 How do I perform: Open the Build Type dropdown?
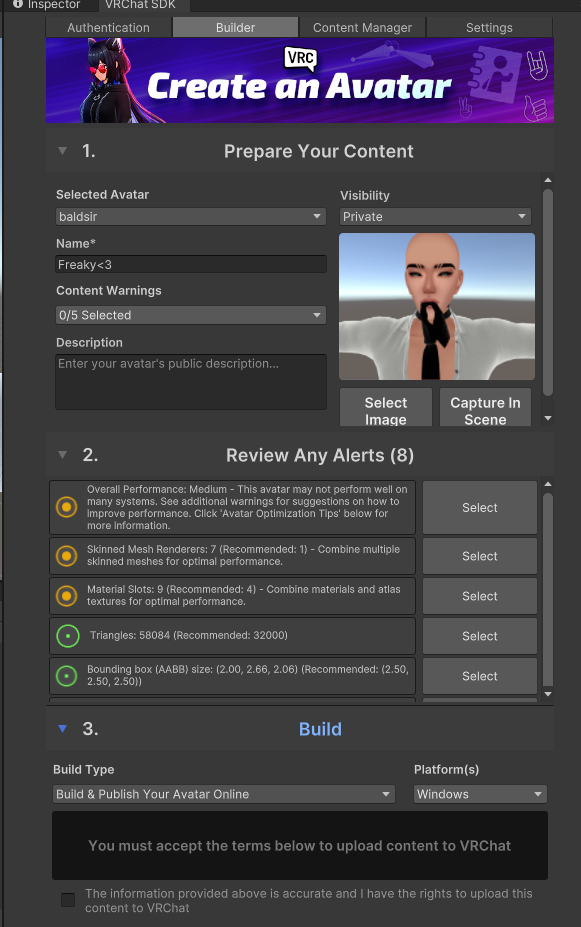tap(223, 794)
